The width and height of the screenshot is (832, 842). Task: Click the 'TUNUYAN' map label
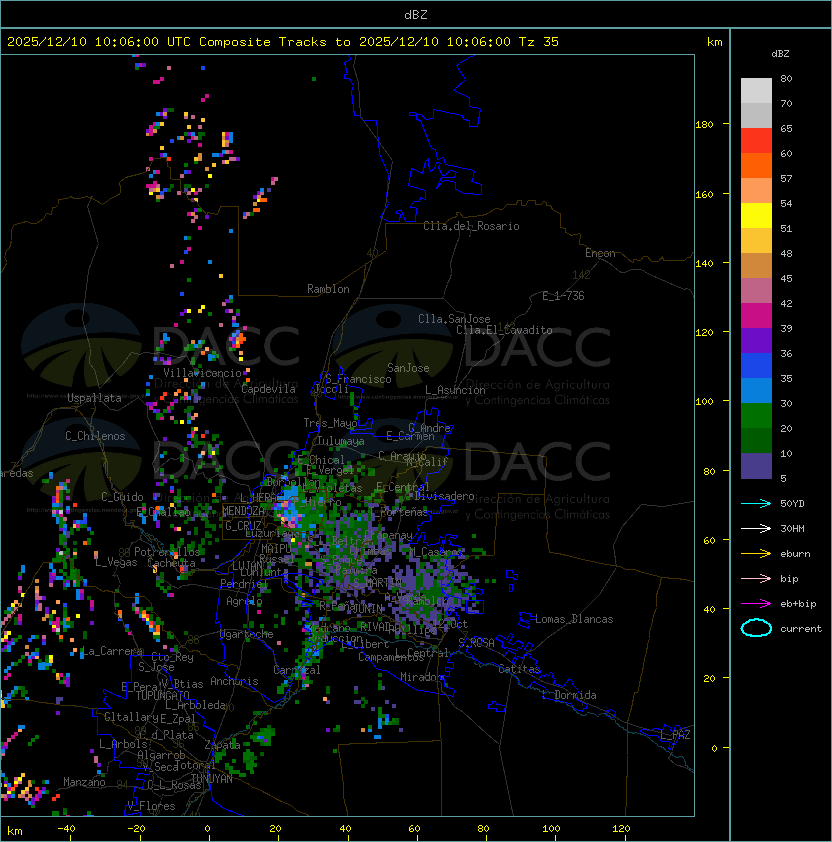click(212, 779)
